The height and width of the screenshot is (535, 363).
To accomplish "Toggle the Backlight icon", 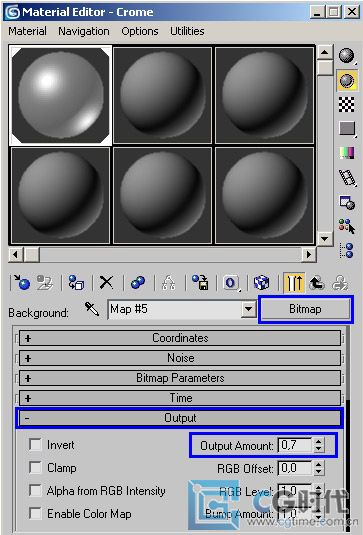I will pyautogui.click(x=347, y=81).
